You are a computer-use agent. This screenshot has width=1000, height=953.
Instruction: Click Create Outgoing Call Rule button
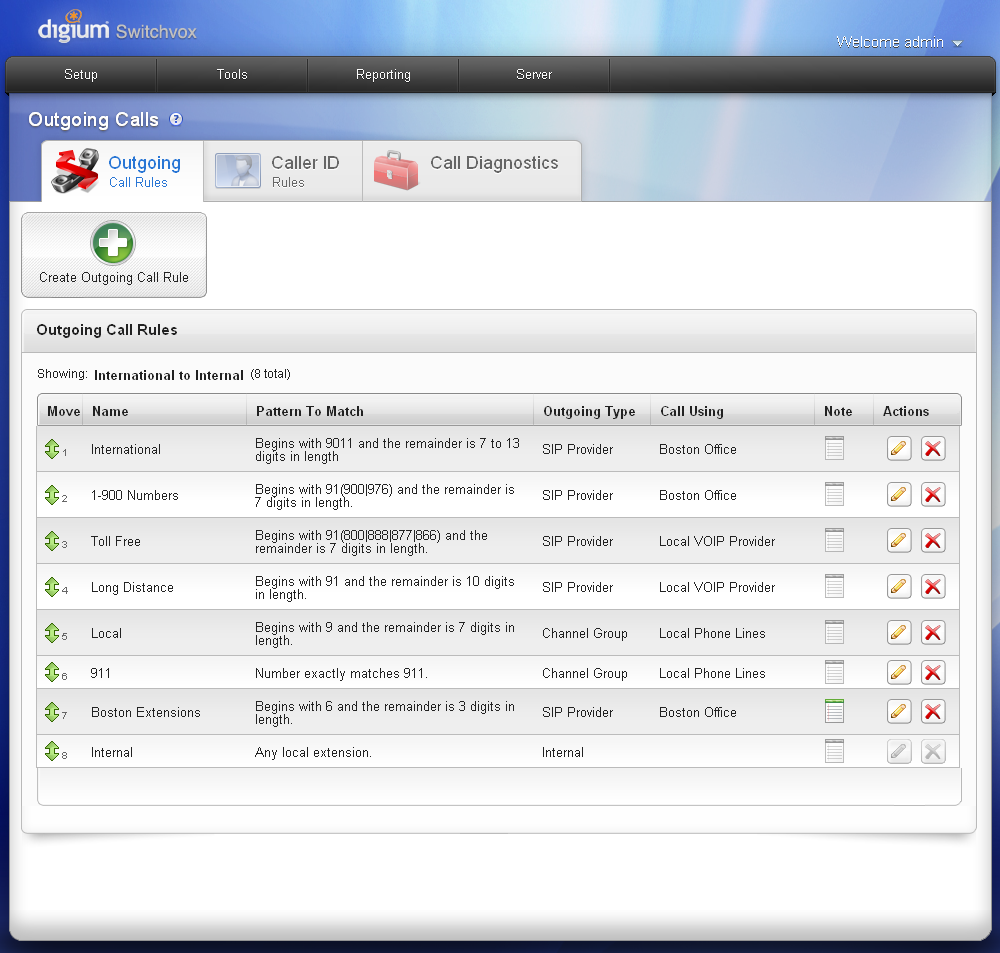tap(114, 255)
